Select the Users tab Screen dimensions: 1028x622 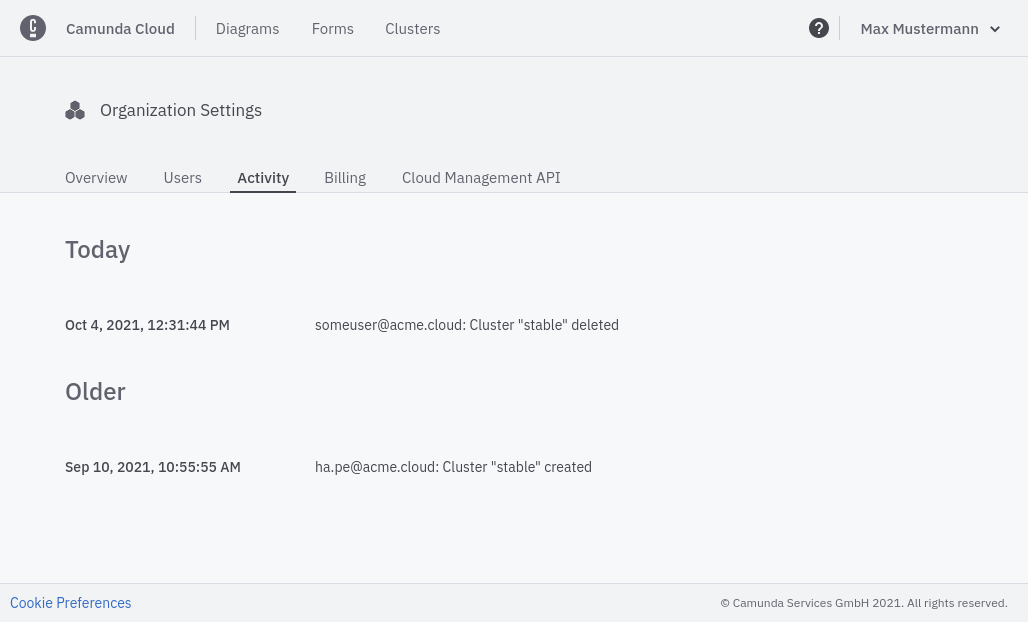[182, 178]
